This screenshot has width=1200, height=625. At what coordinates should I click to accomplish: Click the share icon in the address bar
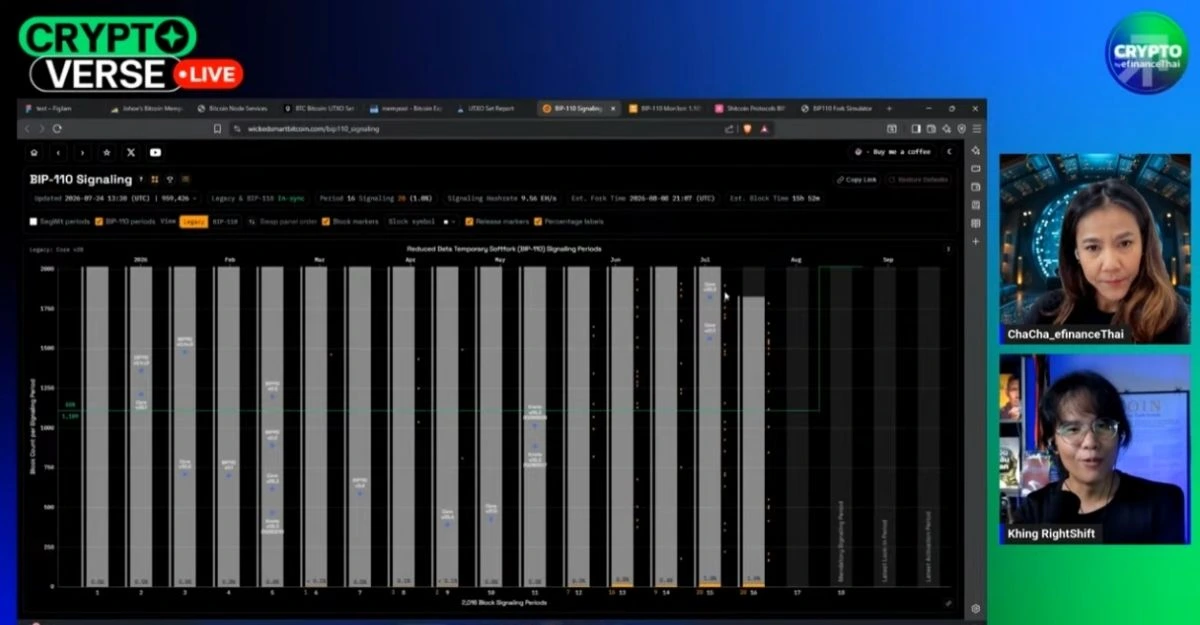coord(730,129)
